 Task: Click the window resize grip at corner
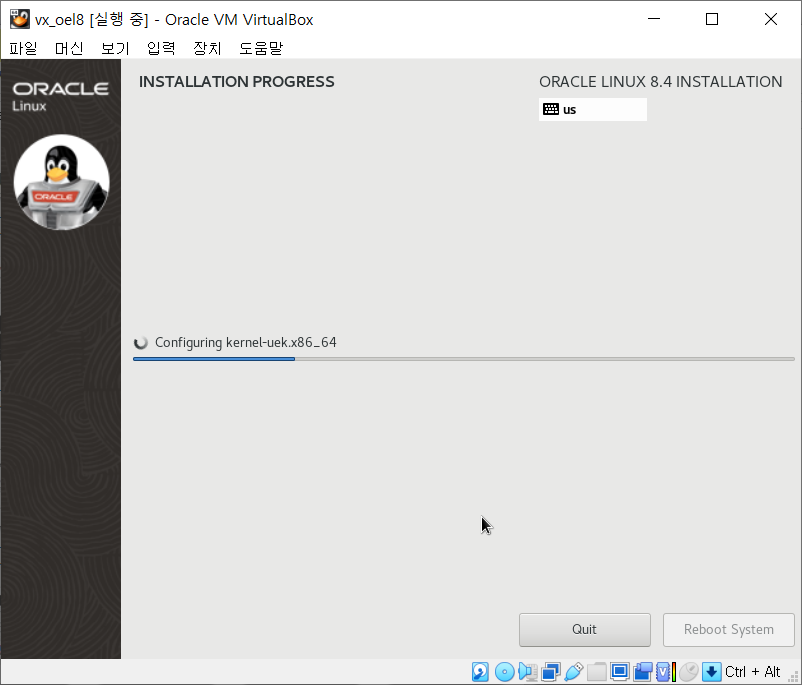coord(794,676)
